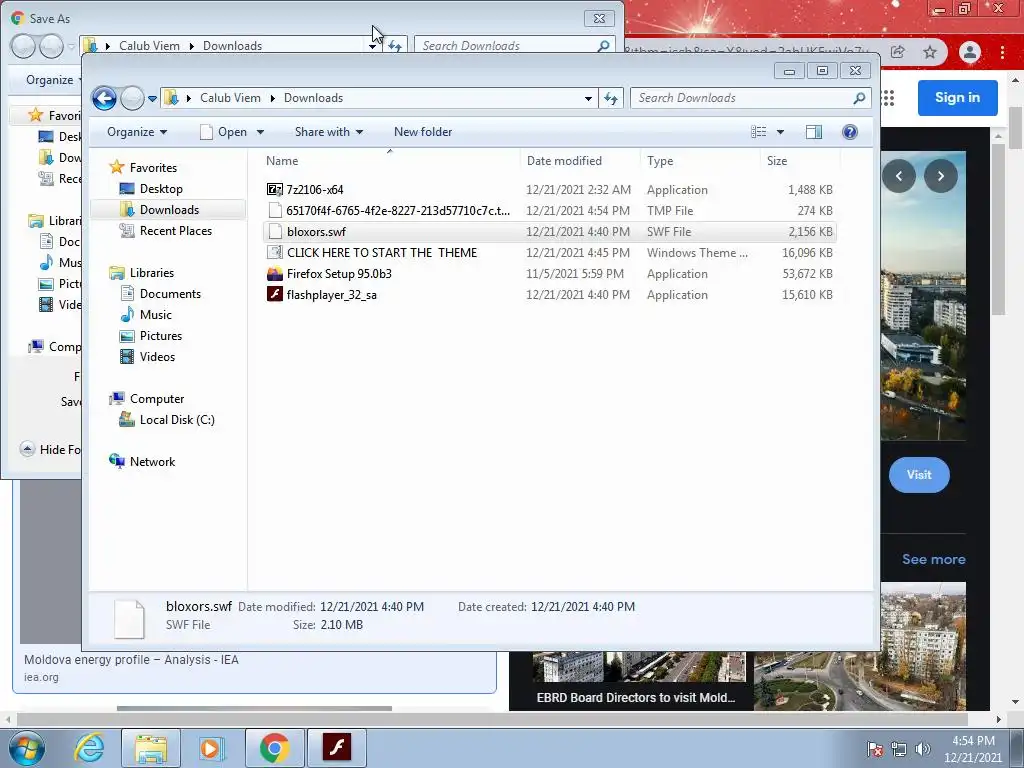Select CLICK HERE TO START THE THEME file
This screenshot has width=1024, height=768.
[550, 253]
